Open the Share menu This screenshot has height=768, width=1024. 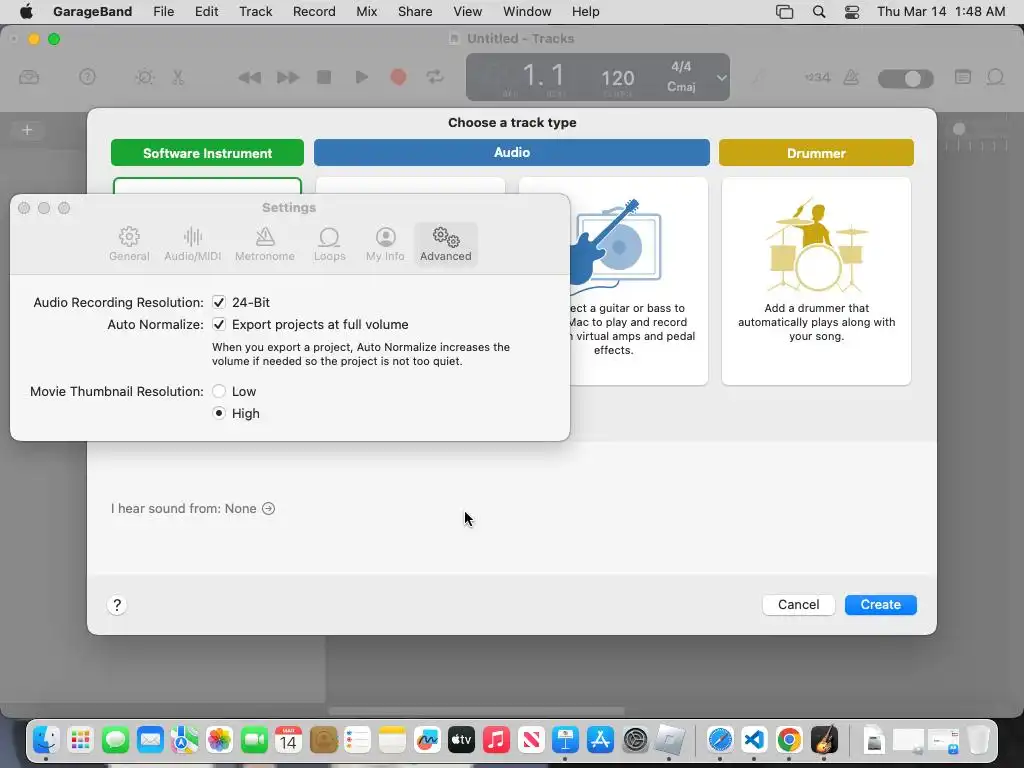click(415, 12)
